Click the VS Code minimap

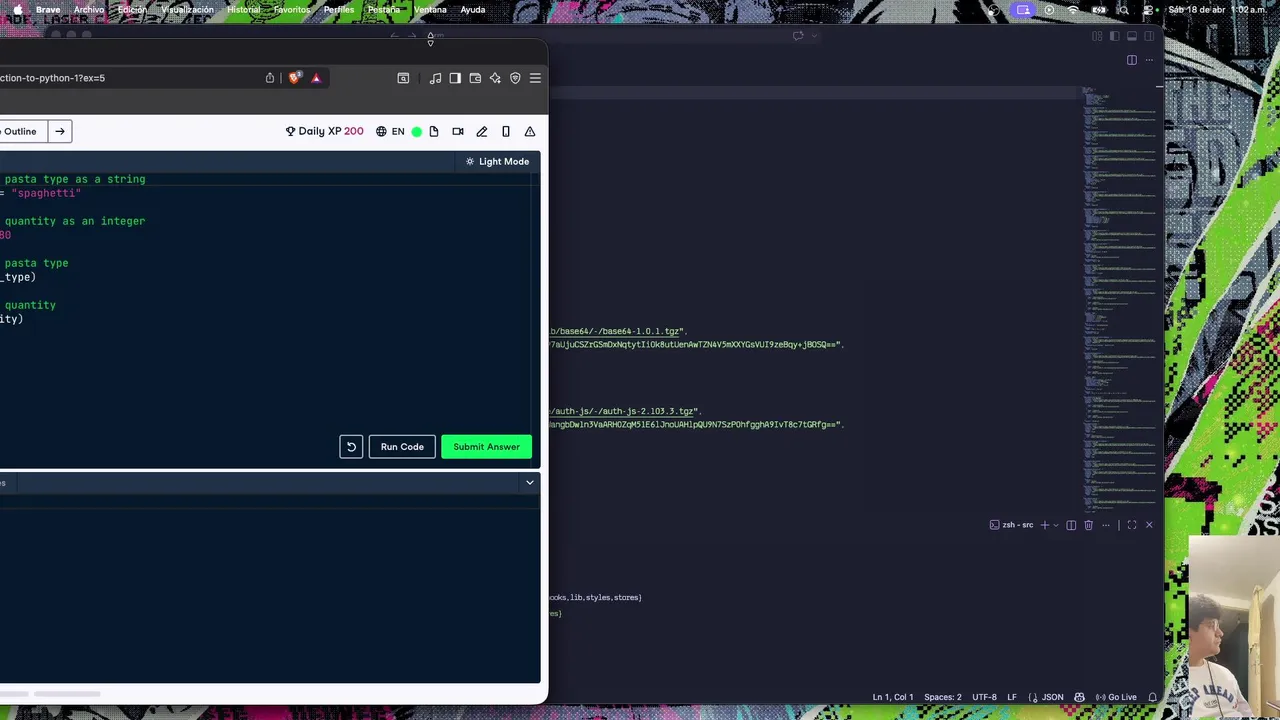coord(1120,300)
